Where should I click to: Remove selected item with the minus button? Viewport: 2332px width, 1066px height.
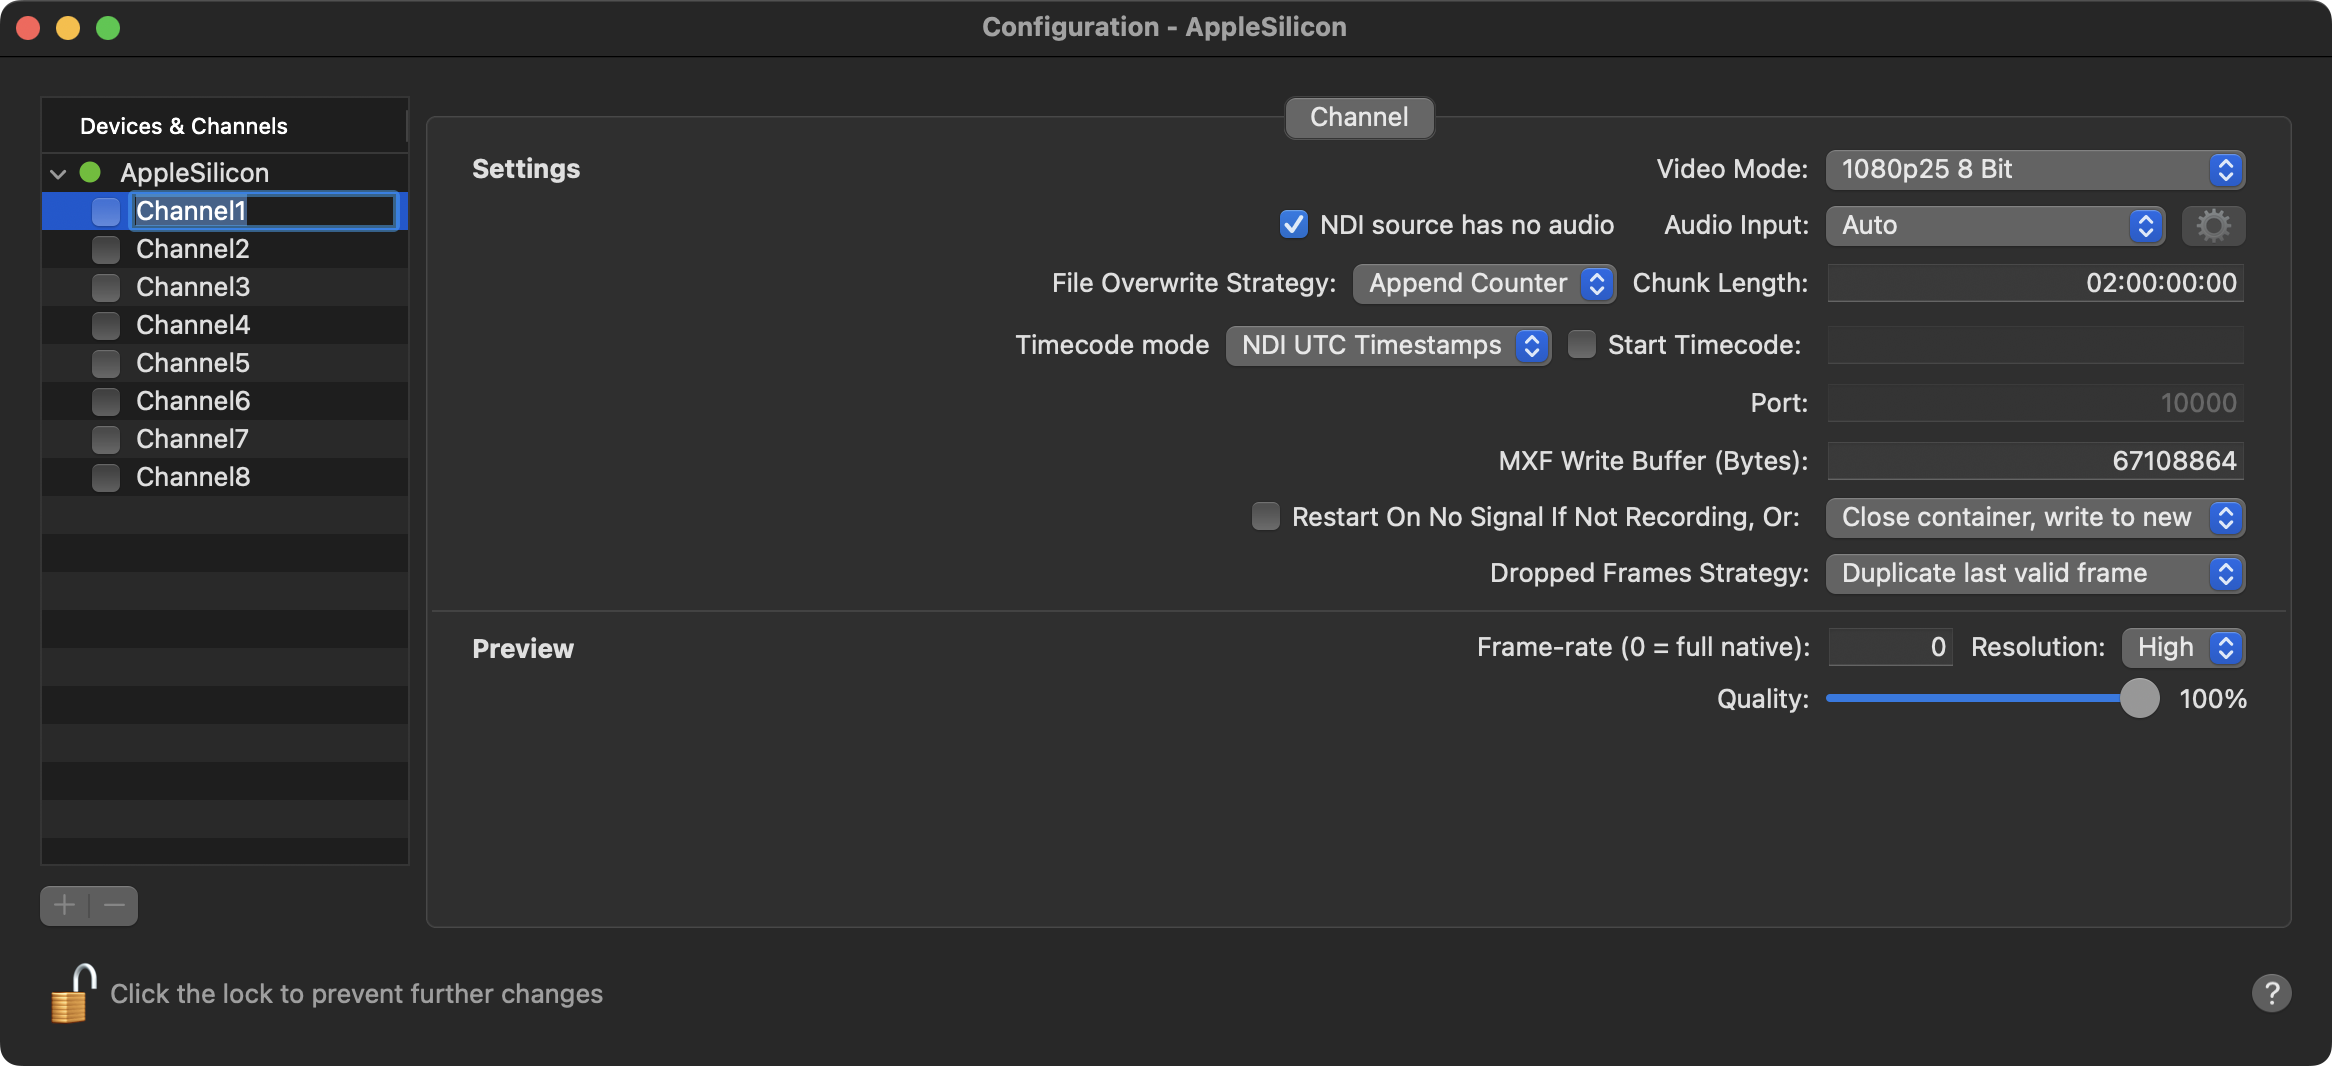114,906
